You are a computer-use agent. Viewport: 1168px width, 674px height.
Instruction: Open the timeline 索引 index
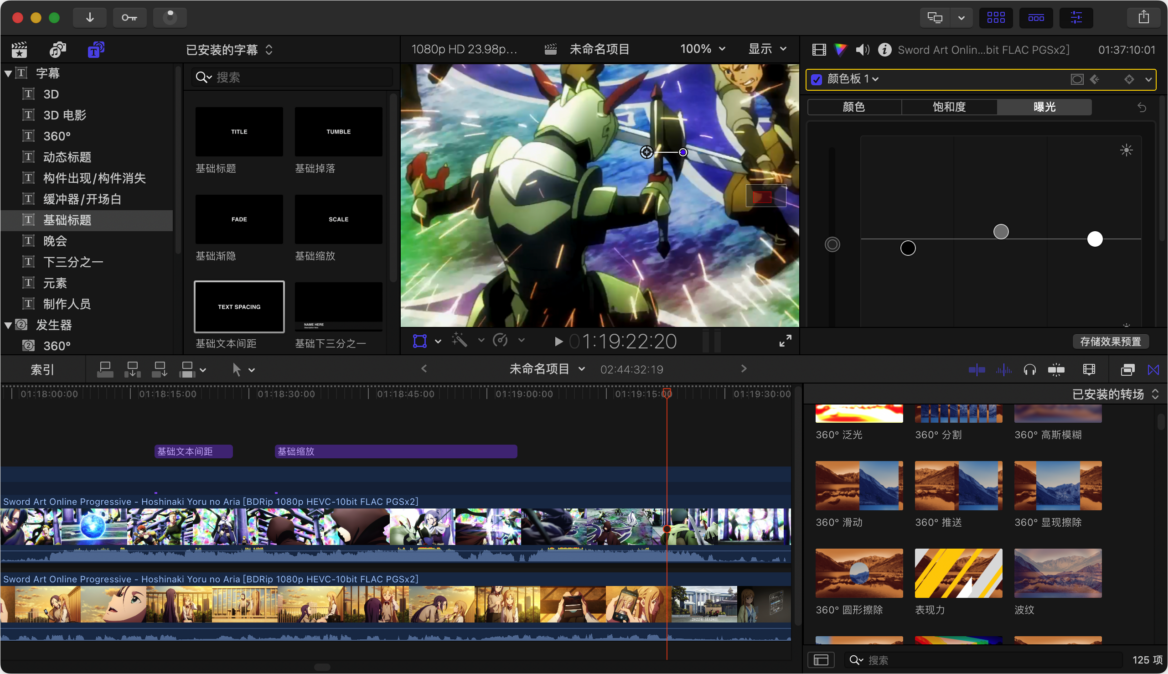[42, 369]
